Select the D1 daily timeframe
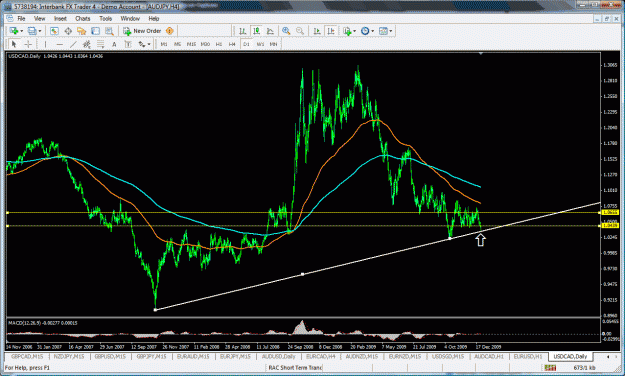 [246, 44]
